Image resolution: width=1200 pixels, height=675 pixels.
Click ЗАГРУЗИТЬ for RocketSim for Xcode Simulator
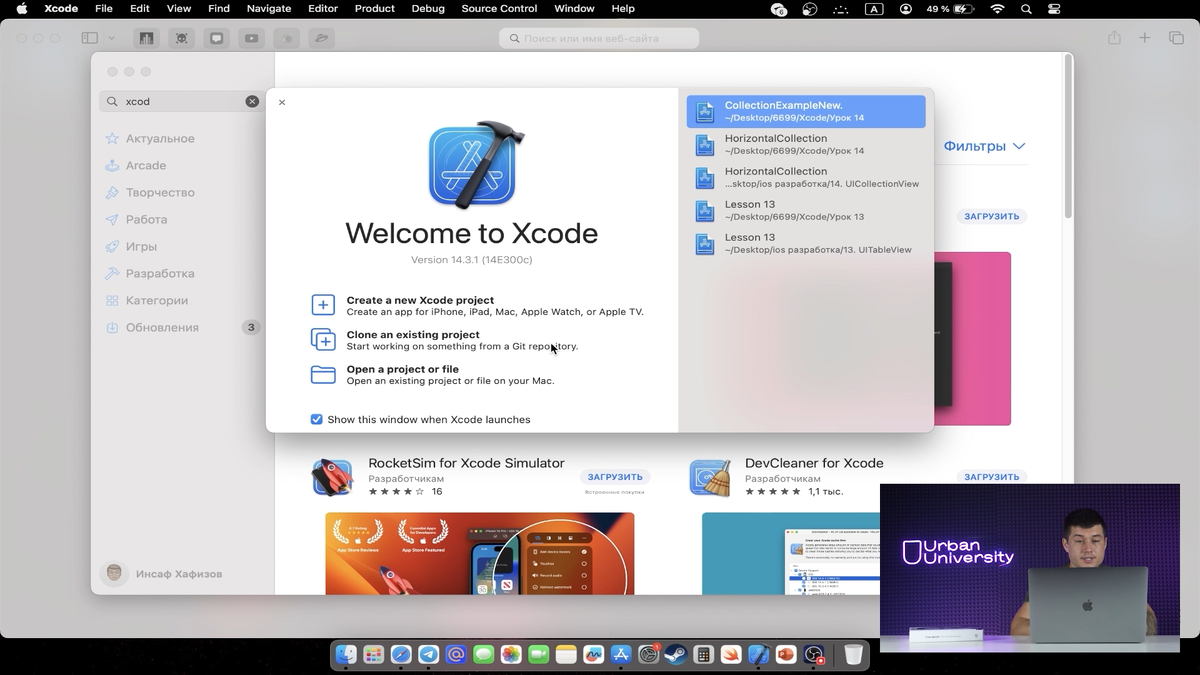click(614, 477)
